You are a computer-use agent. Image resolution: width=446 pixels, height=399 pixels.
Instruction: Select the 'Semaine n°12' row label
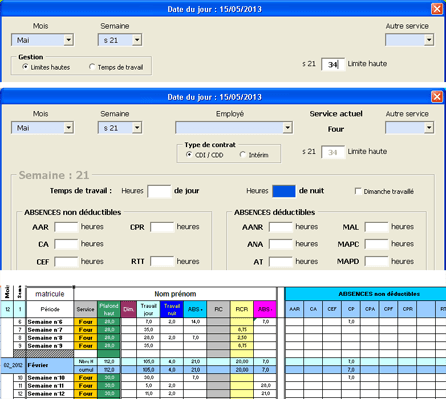(50, 394)
